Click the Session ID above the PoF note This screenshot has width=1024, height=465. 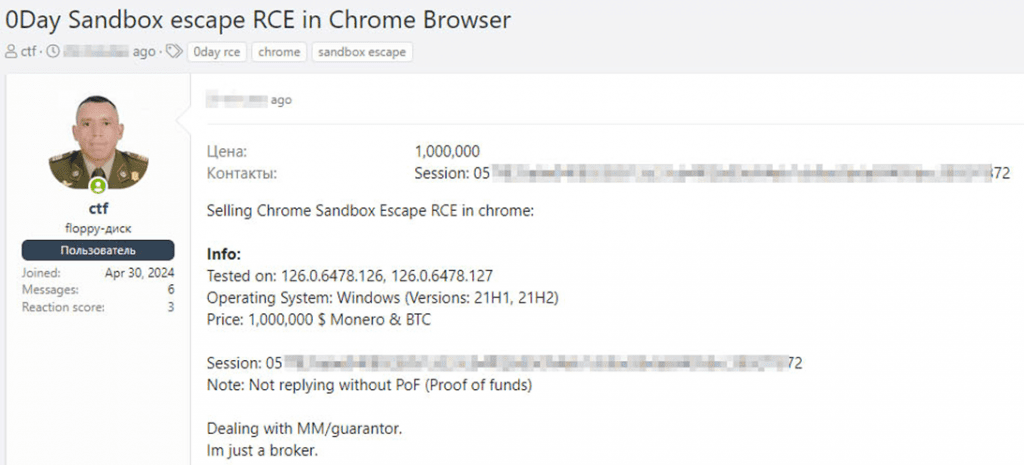pos(504,362)
